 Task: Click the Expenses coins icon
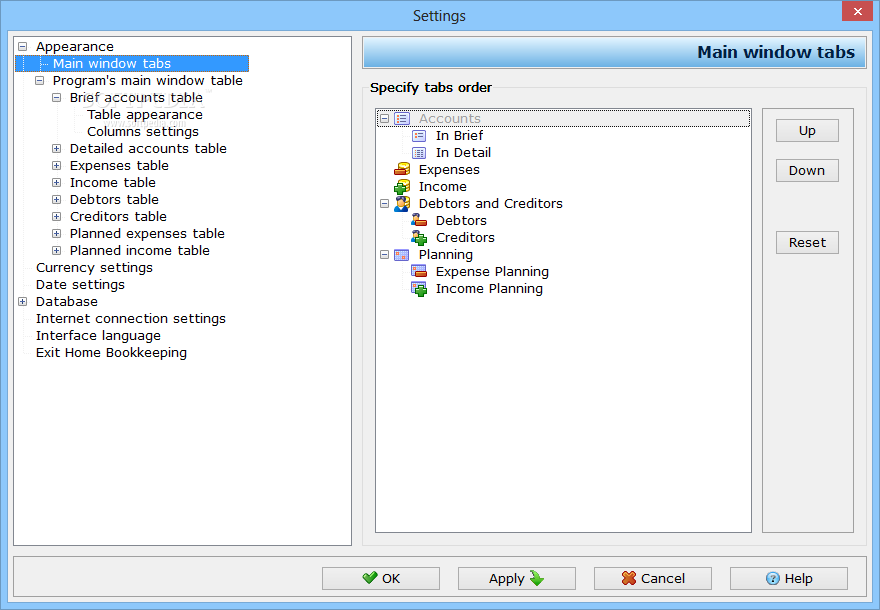point(402,169)
